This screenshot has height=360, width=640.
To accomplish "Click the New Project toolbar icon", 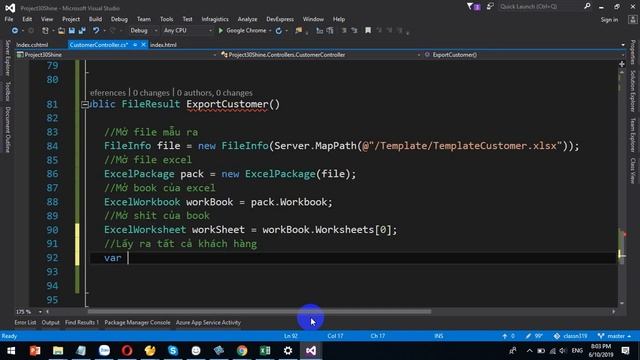I will click(45, 31).
